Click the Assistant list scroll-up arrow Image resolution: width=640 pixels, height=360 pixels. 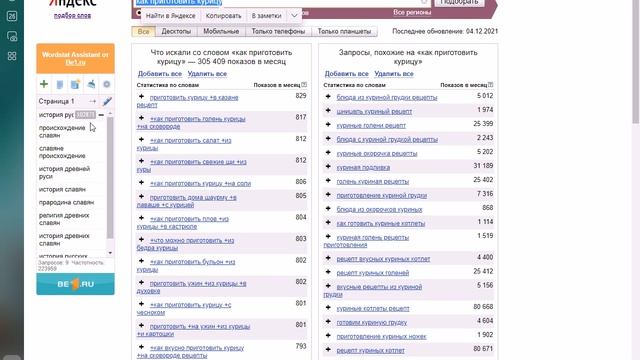(x=110, y=113)
